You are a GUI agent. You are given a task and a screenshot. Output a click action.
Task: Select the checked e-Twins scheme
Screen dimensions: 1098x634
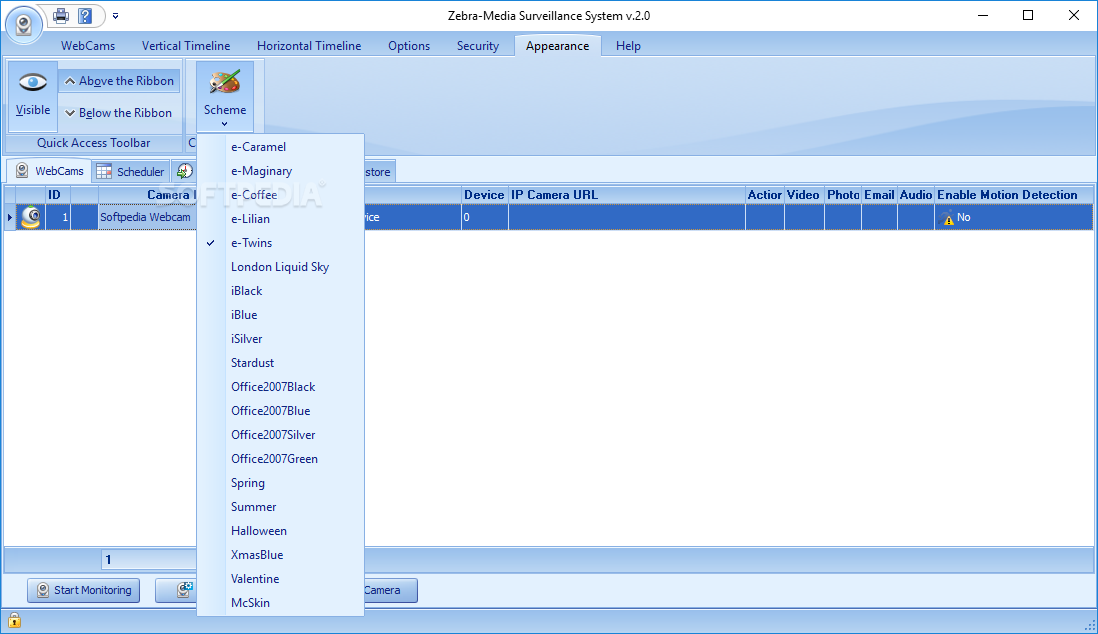point(281,243)
